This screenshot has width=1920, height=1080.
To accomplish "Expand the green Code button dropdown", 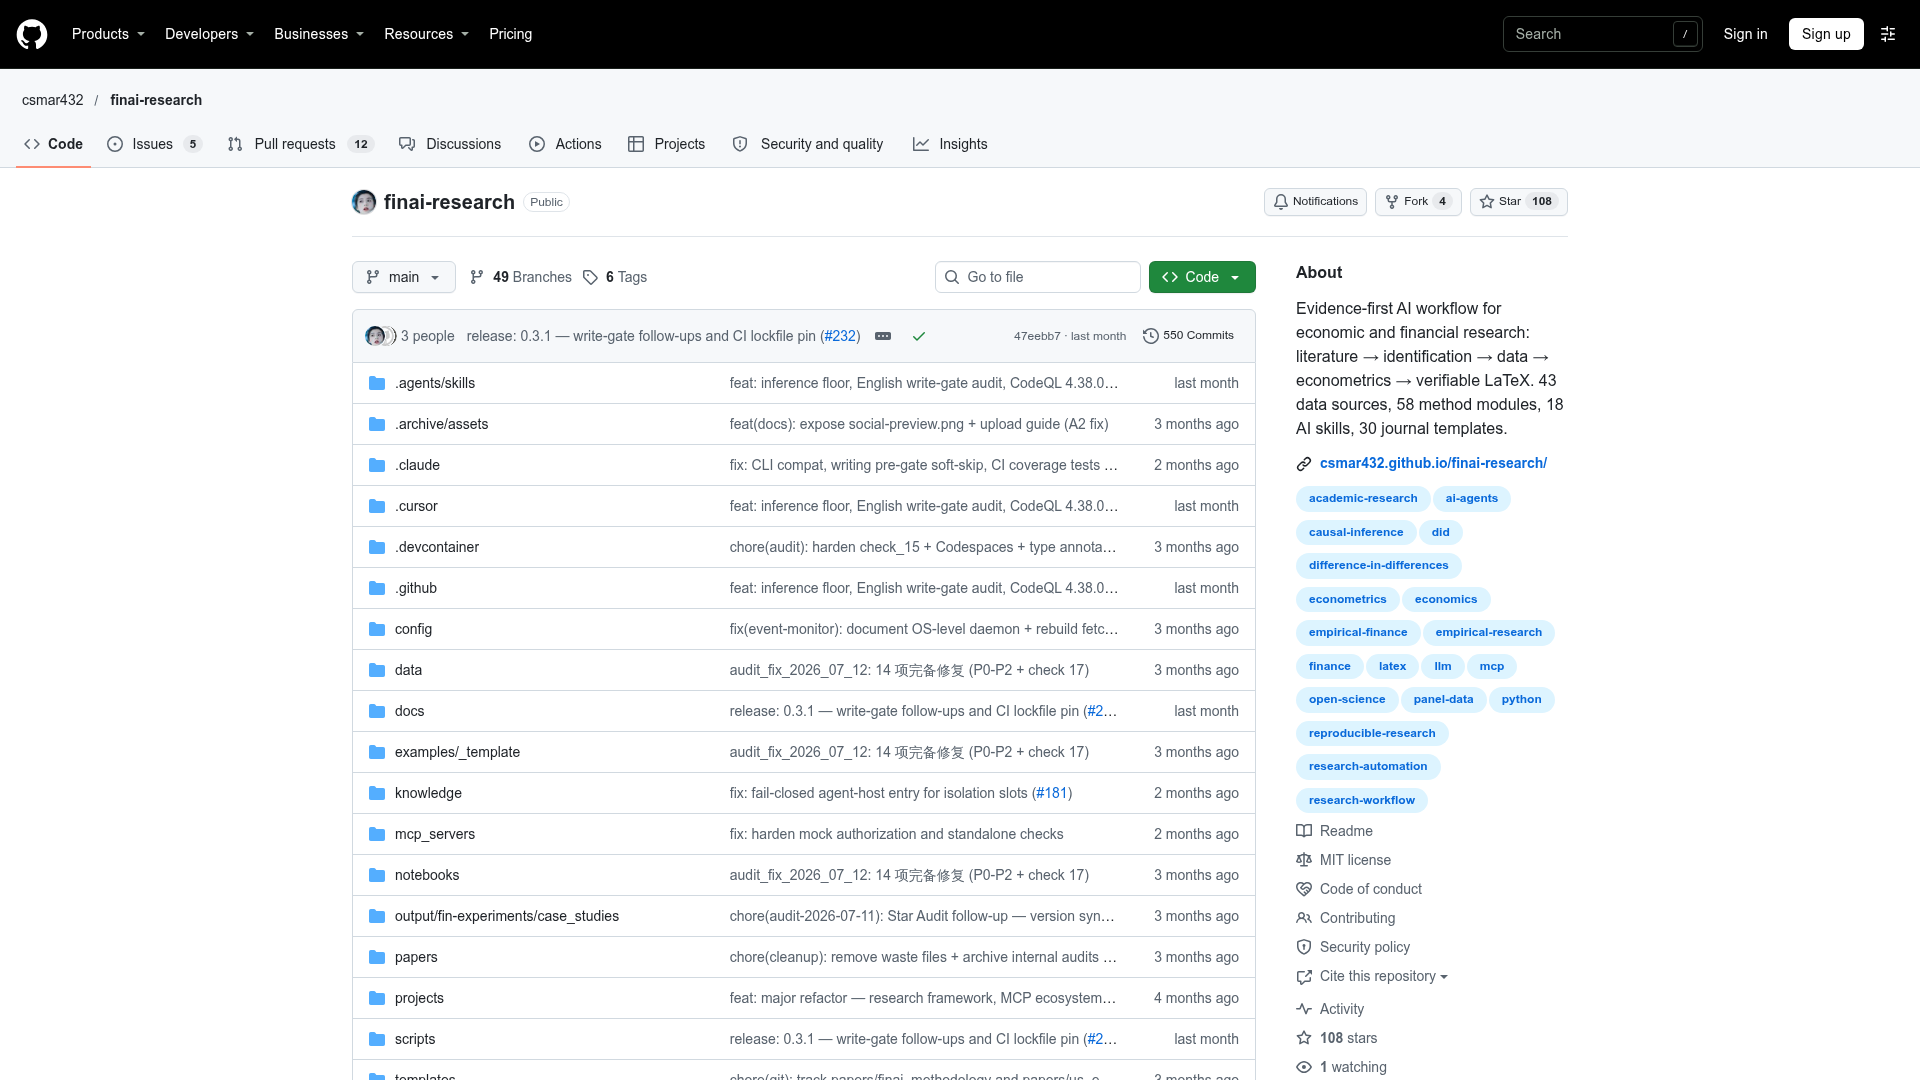I will coord(1202,277).
